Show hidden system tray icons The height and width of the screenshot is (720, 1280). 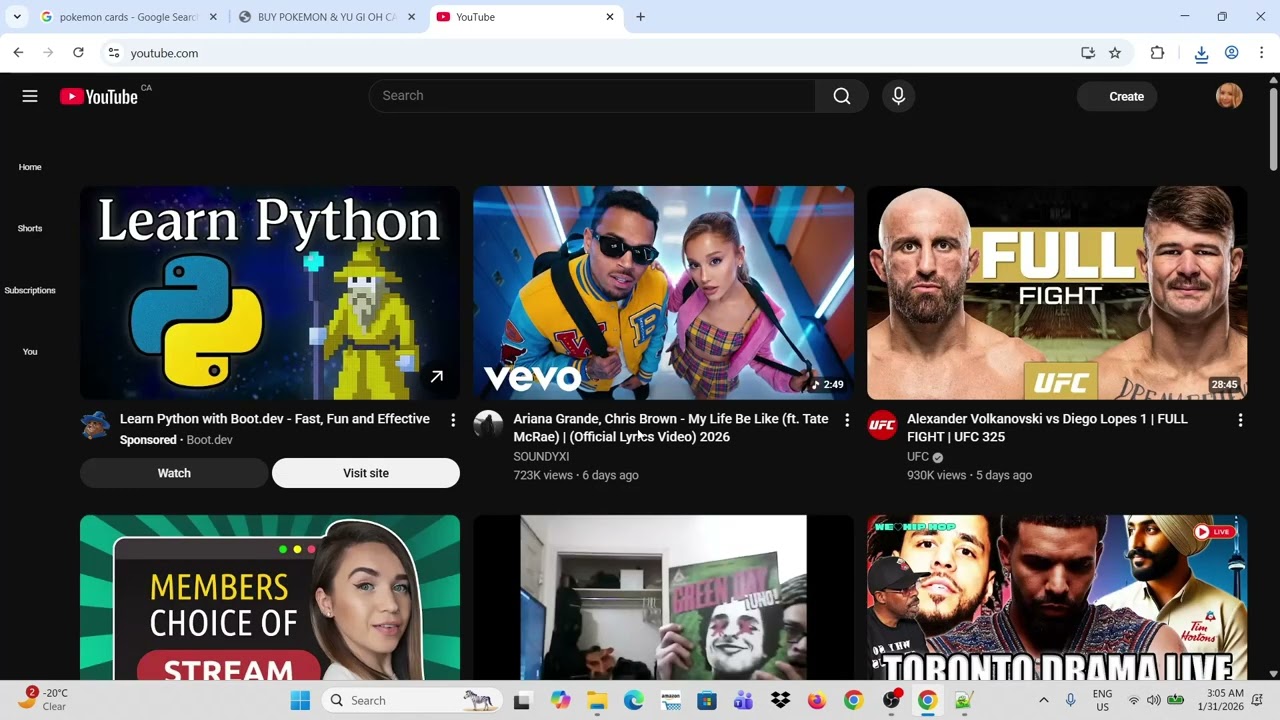coord(1044,700)
